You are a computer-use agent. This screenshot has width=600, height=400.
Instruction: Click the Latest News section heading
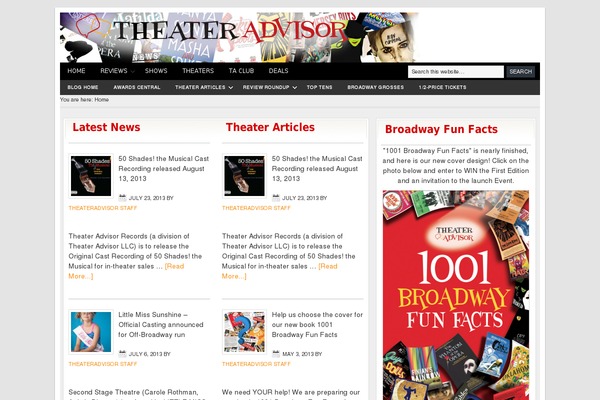point(106,127)
